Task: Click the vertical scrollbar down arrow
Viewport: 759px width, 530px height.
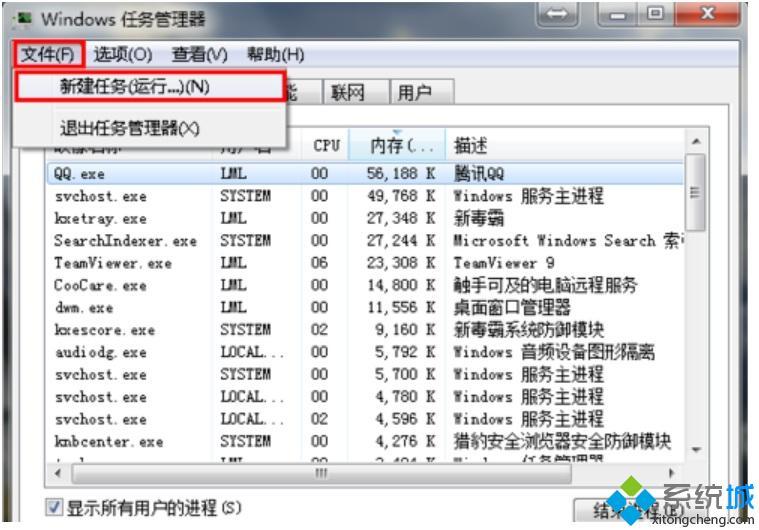Action: point(696,450)
